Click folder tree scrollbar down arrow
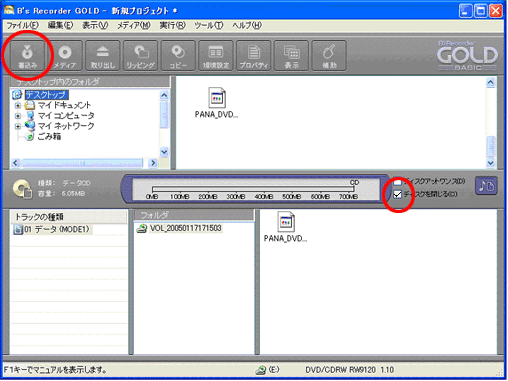This screenshot has width=508, height=381. pyautogui.click(x=164, y=152)
